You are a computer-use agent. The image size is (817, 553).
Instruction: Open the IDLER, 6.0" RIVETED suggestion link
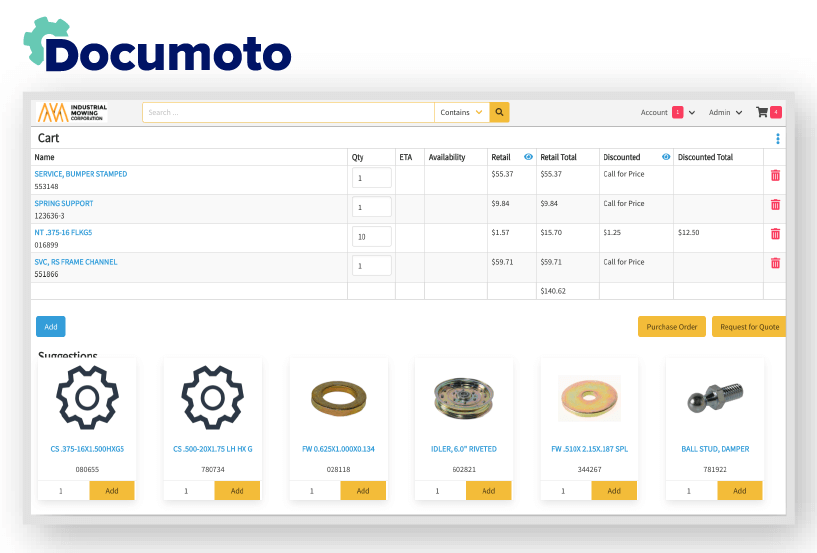click(x=464, y=449)
